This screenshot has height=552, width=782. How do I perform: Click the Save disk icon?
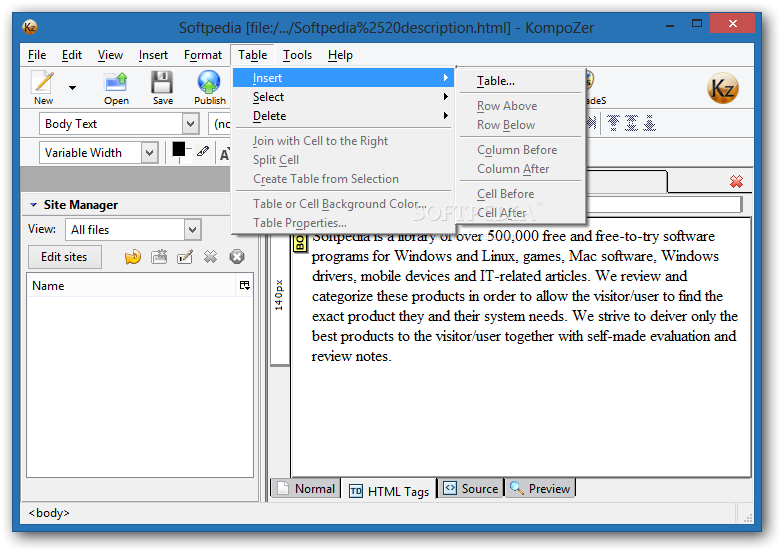(162, 83)
